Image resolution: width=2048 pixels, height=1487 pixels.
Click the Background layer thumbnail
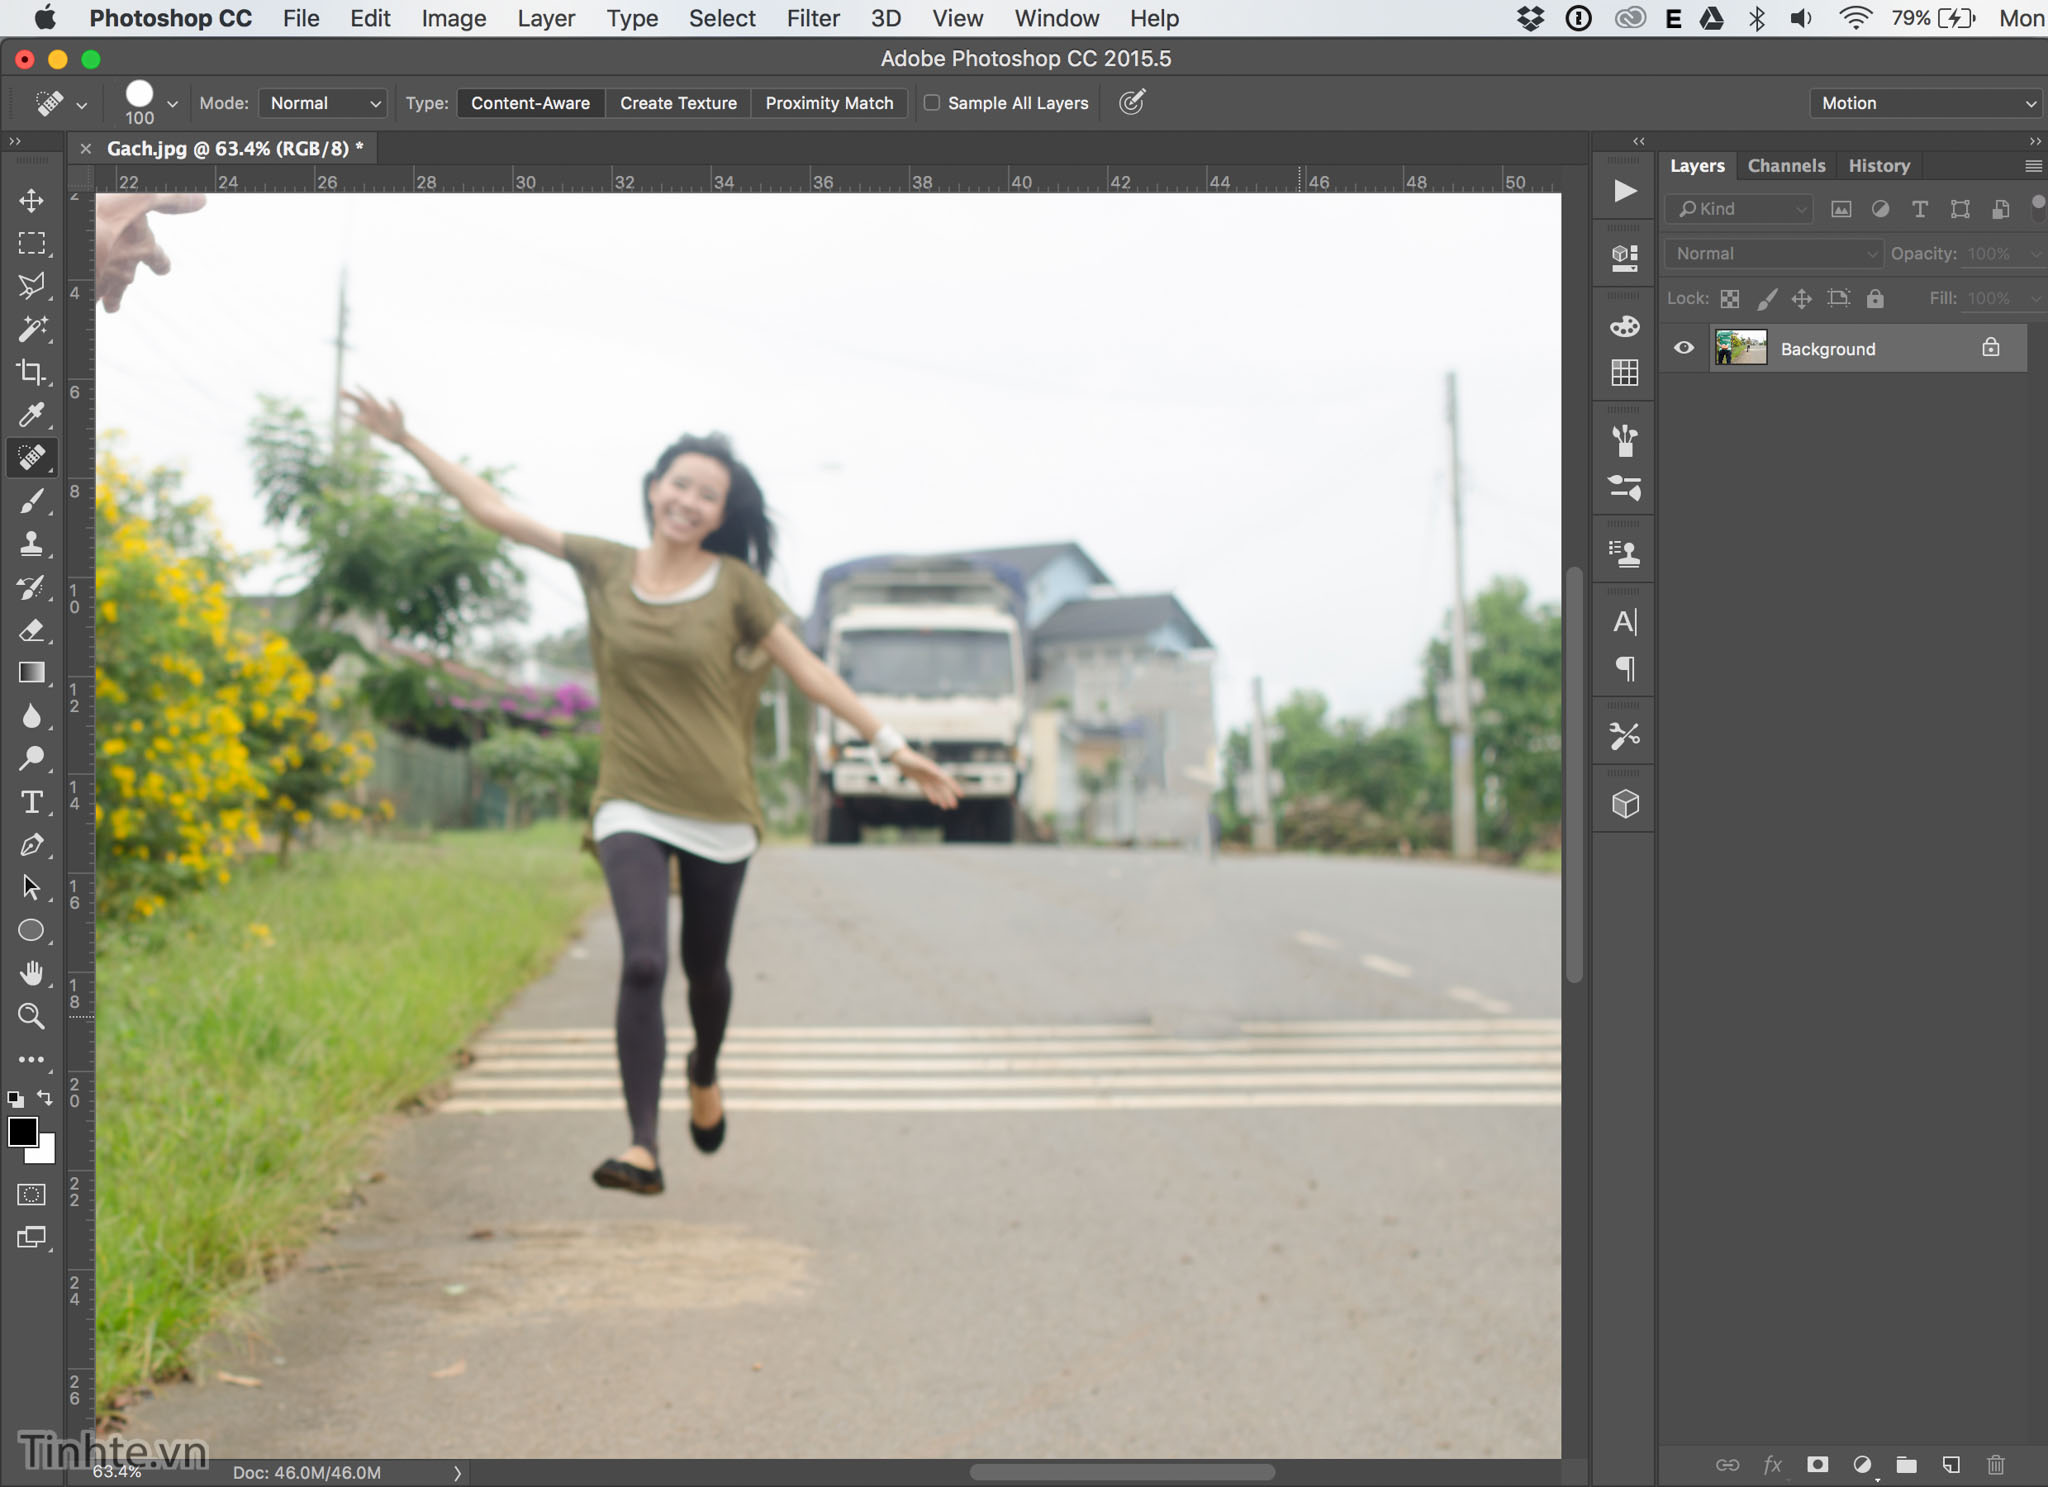tap(1741, 348)
